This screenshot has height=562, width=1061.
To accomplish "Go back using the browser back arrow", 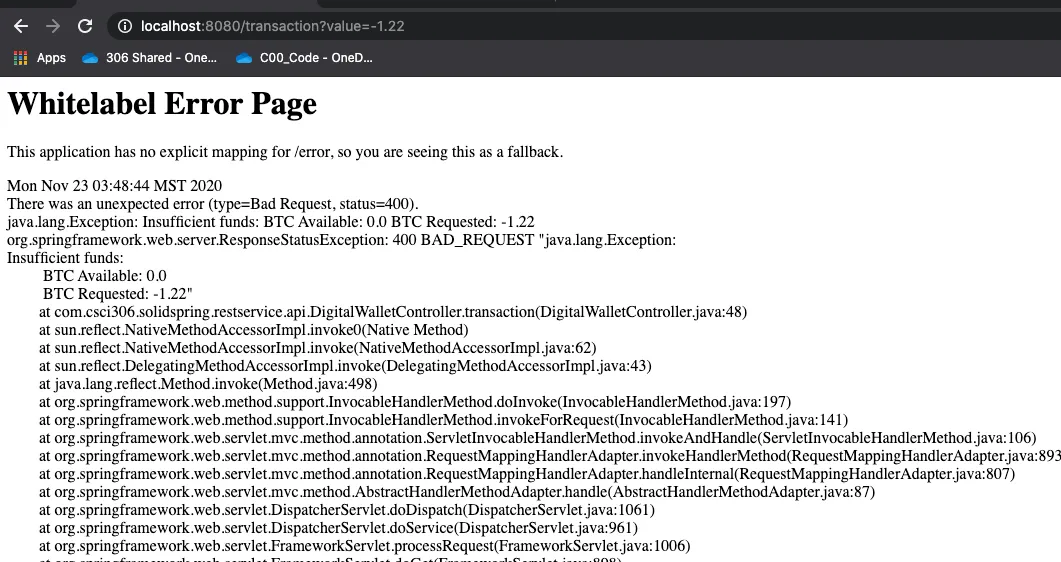I will click(x=21, y=26).
